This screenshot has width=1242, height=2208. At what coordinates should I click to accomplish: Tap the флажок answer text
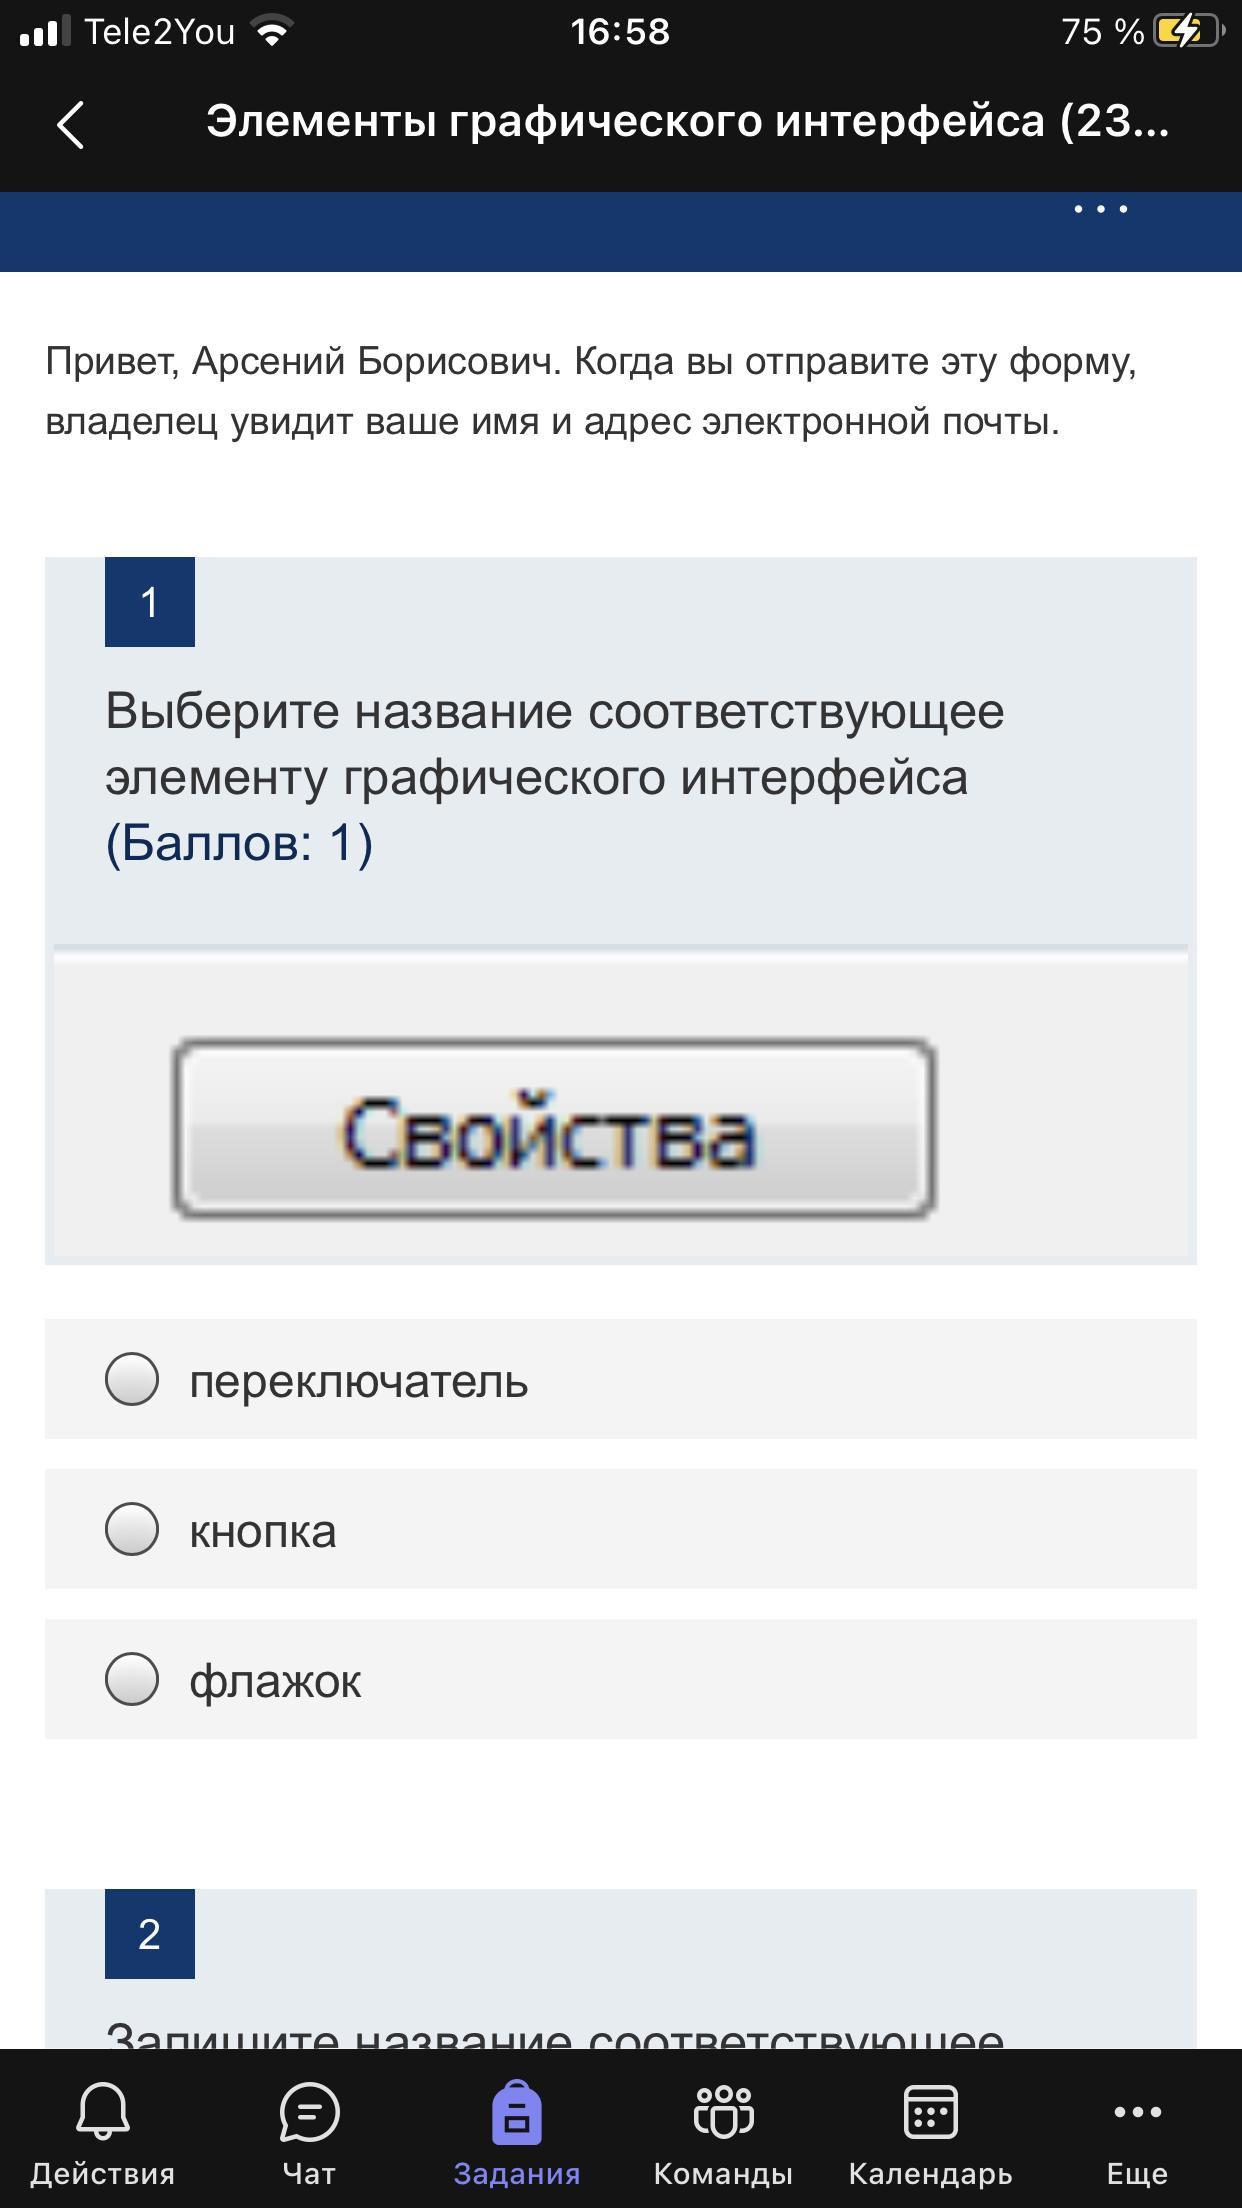point(275,1681)
